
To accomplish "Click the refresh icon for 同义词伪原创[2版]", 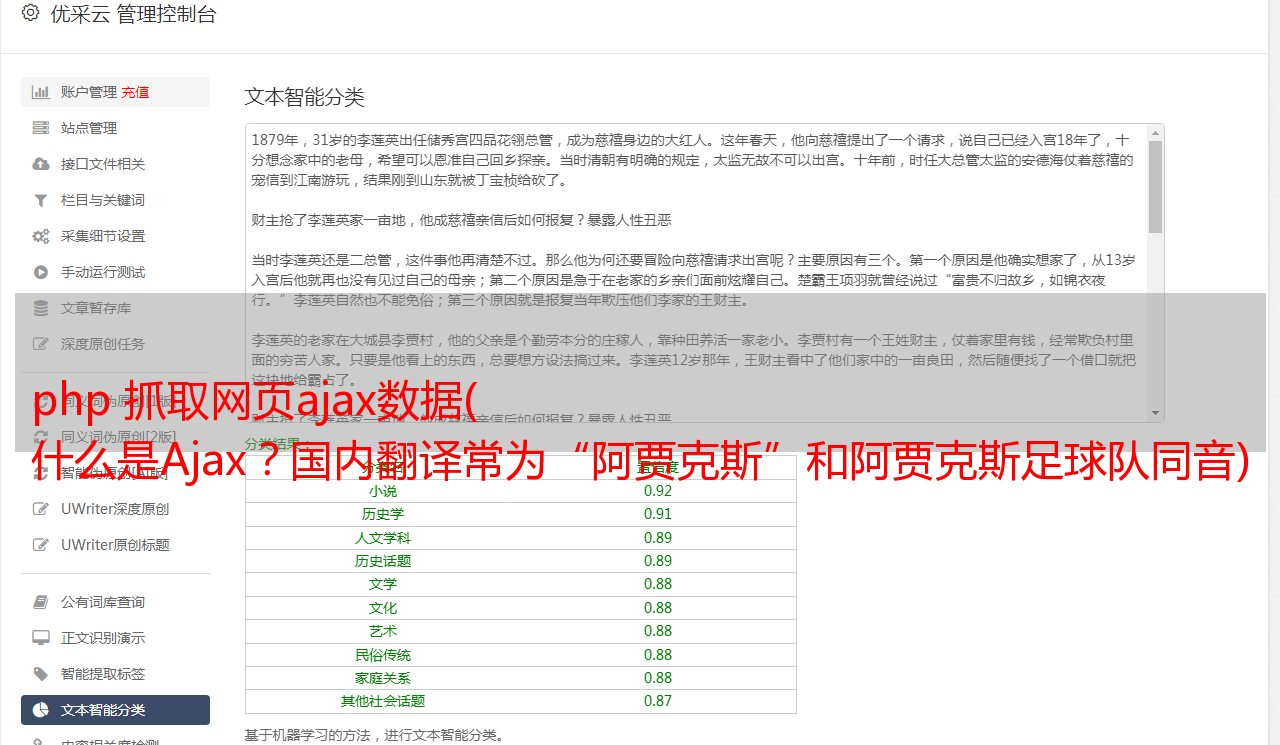I will tap(41, 437).
